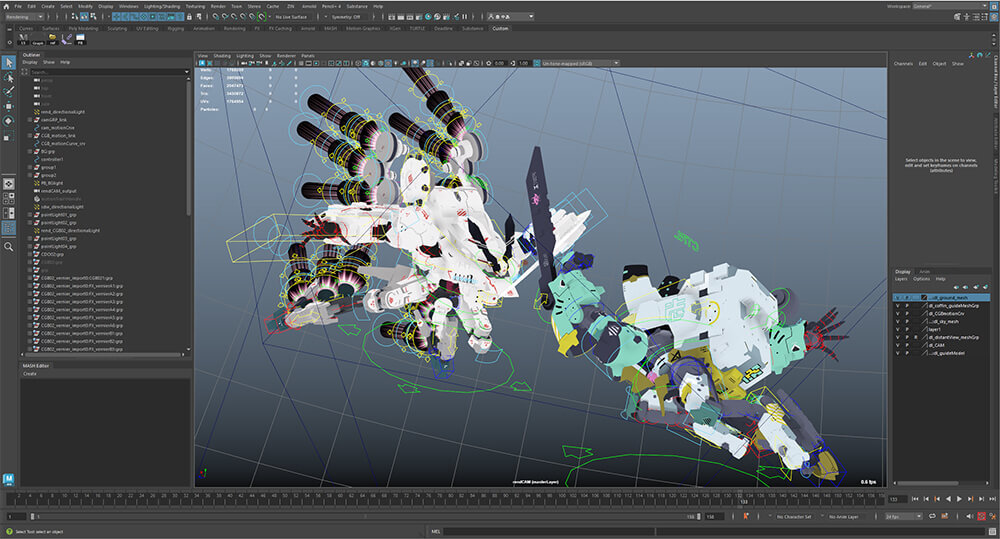Click the lock selection icon in status line
Image resolution: width=1000 pixels, height=539 pixels.
[x=189, y=17]
